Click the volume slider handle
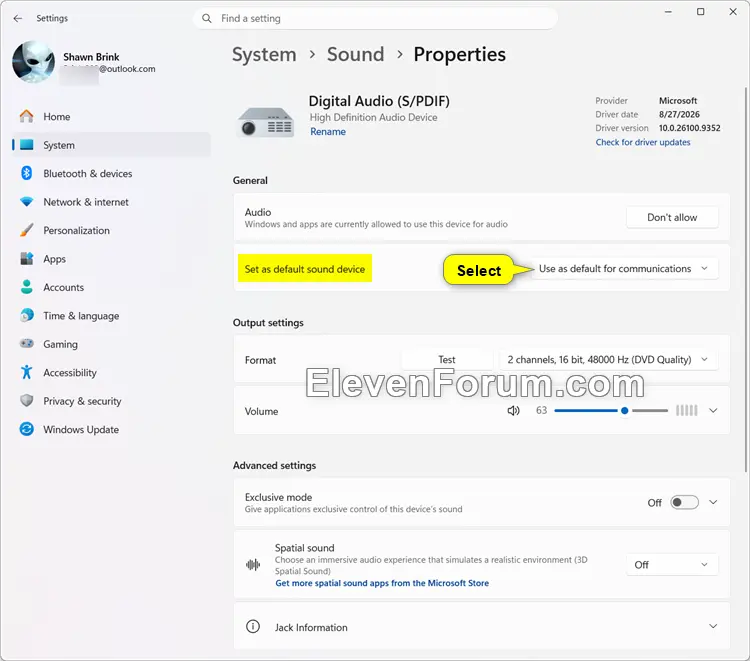Image resolution: width=750 pixels, height=661 pixels. point(624,410)
